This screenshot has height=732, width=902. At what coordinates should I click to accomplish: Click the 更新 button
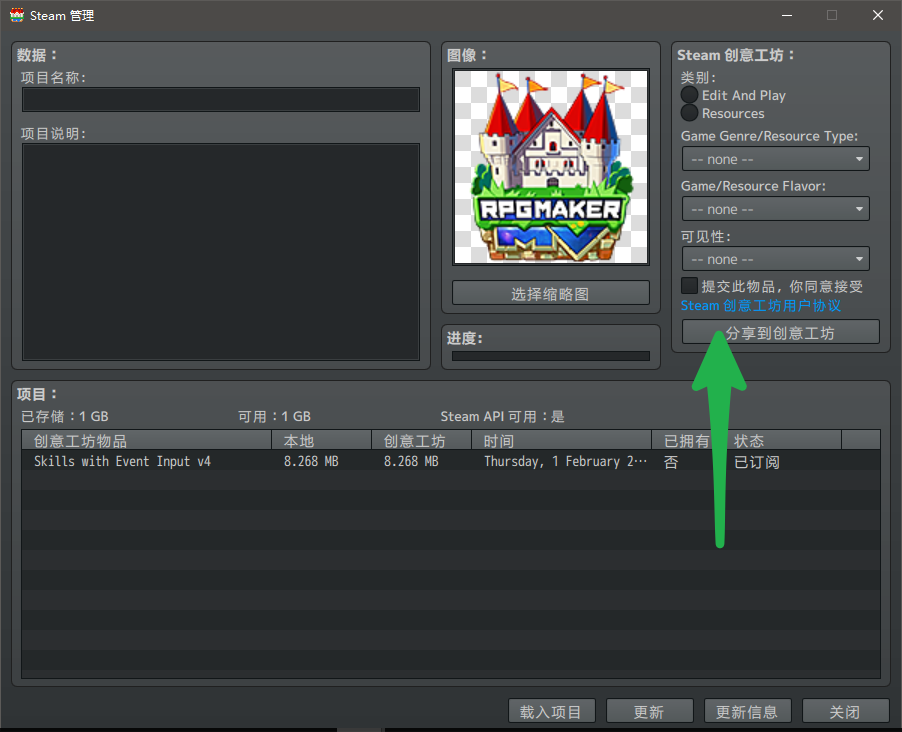(x=649, y=711)
